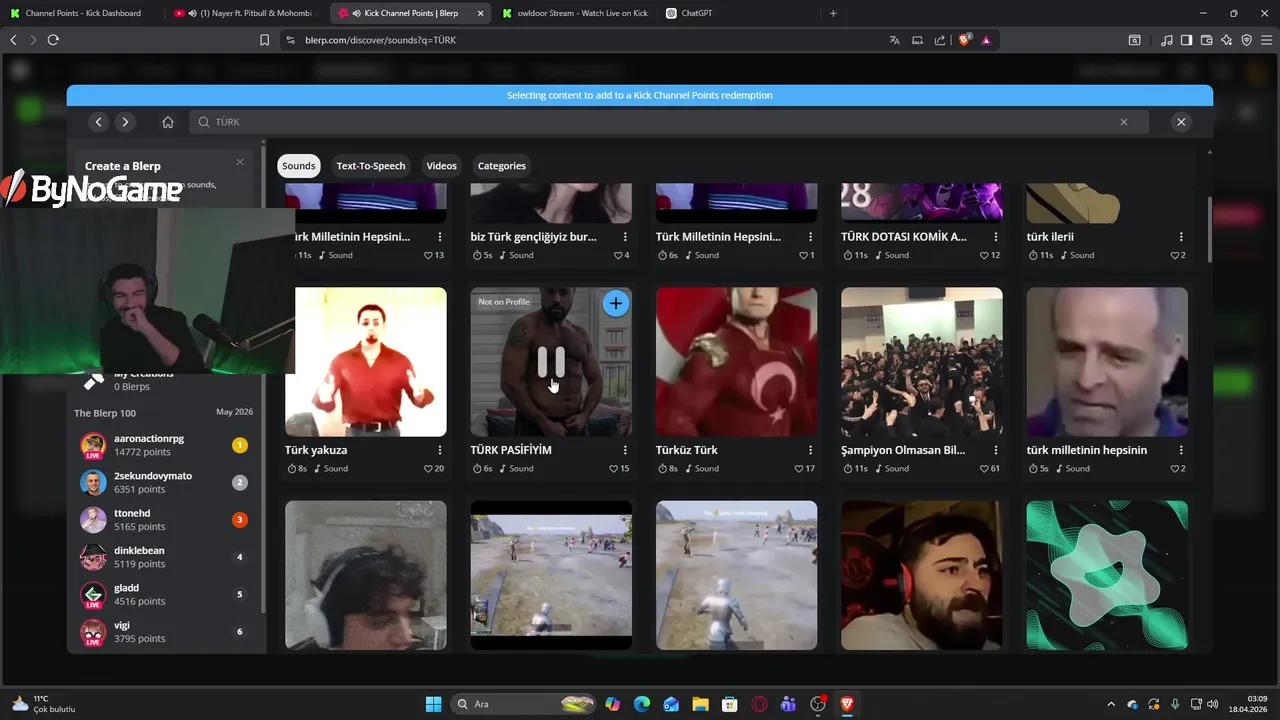Switch to the Videos tab

click(x=441, y=166)
